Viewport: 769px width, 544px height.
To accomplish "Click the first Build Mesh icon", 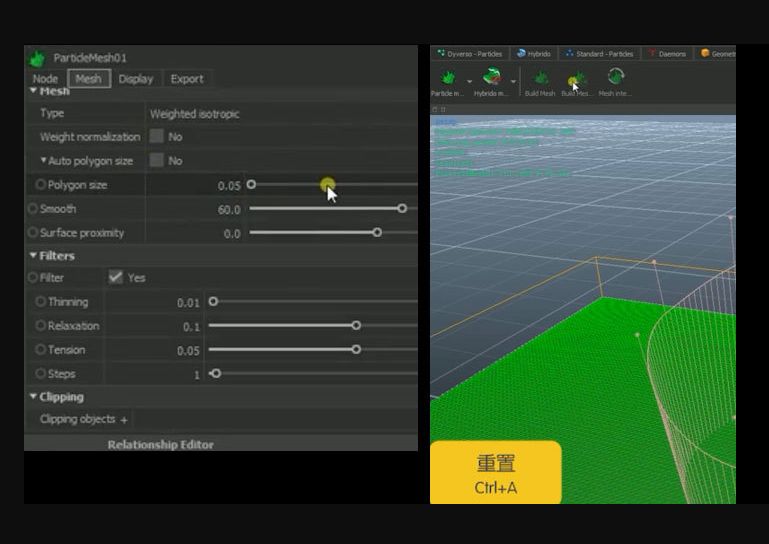I will pyautogui.click(x=540, y=78).
